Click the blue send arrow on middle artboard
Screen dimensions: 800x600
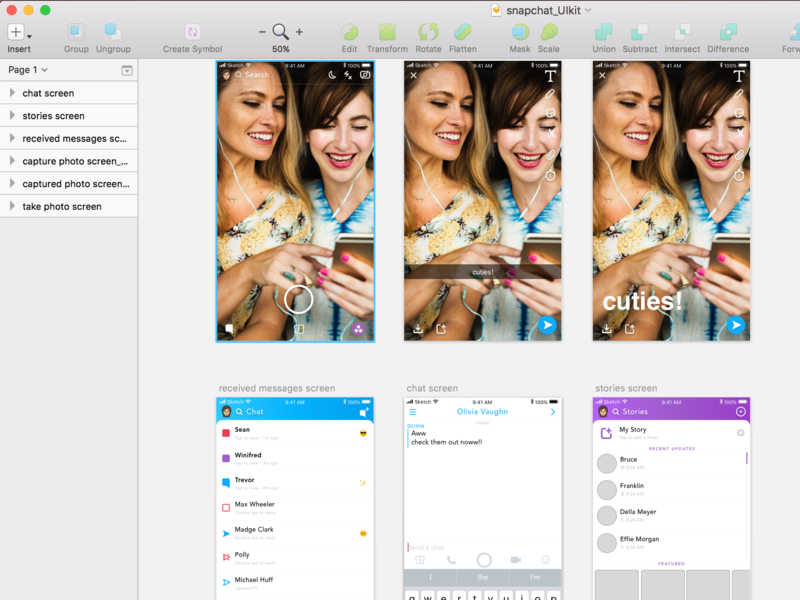point(547,325)
